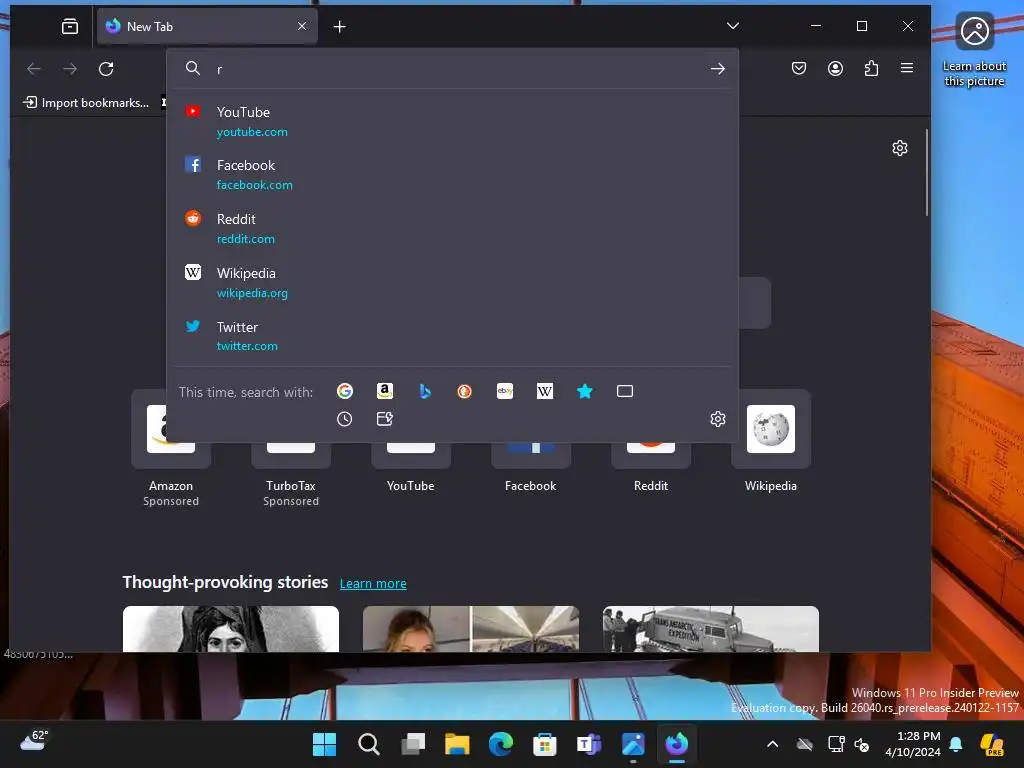Screen dimensions: 1024x768
Task: Search this time with DuckDuckGo
Action: (464, 391)
